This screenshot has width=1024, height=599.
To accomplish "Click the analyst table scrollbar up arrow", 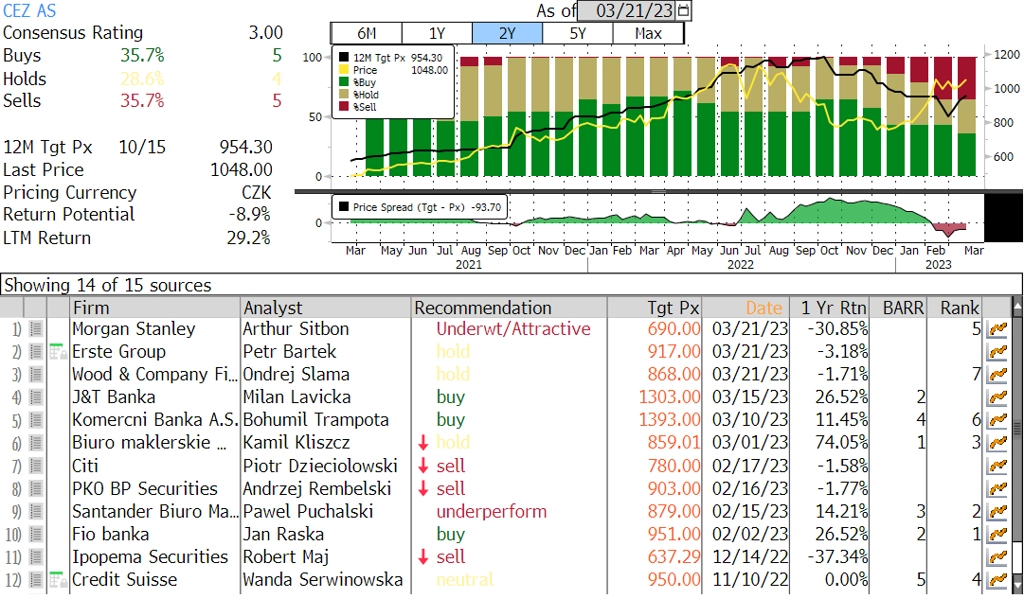I will point(1017,305).
